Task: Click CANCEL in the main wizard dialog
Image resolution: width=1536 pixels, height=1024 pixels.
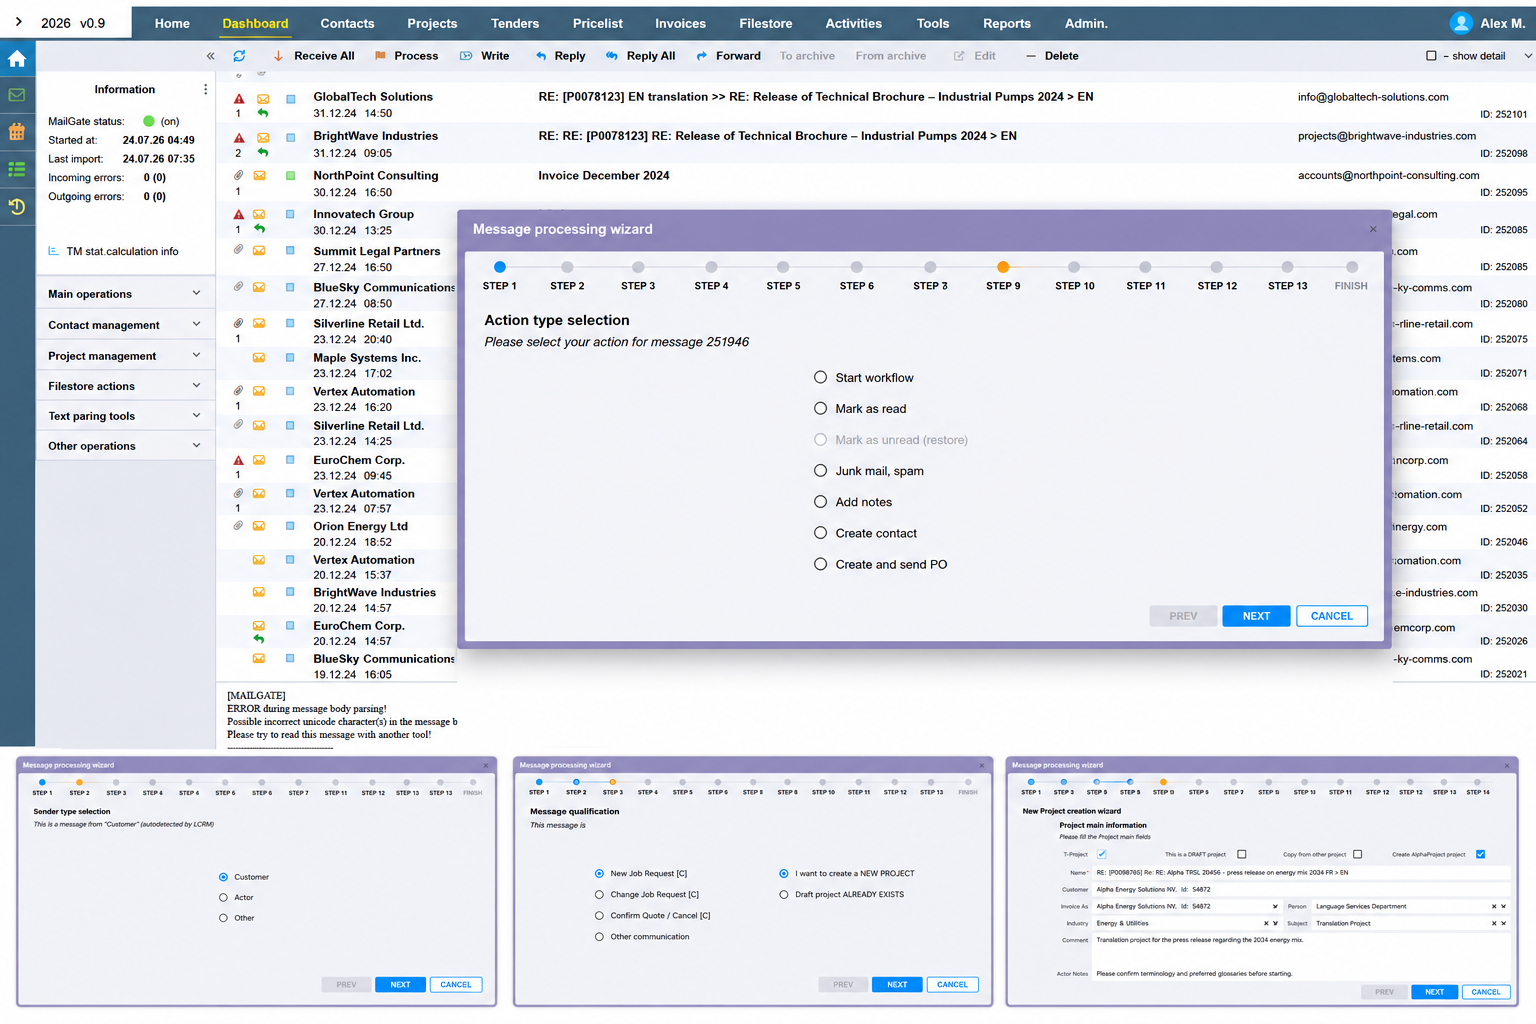Action: [x=1332, y=616]
